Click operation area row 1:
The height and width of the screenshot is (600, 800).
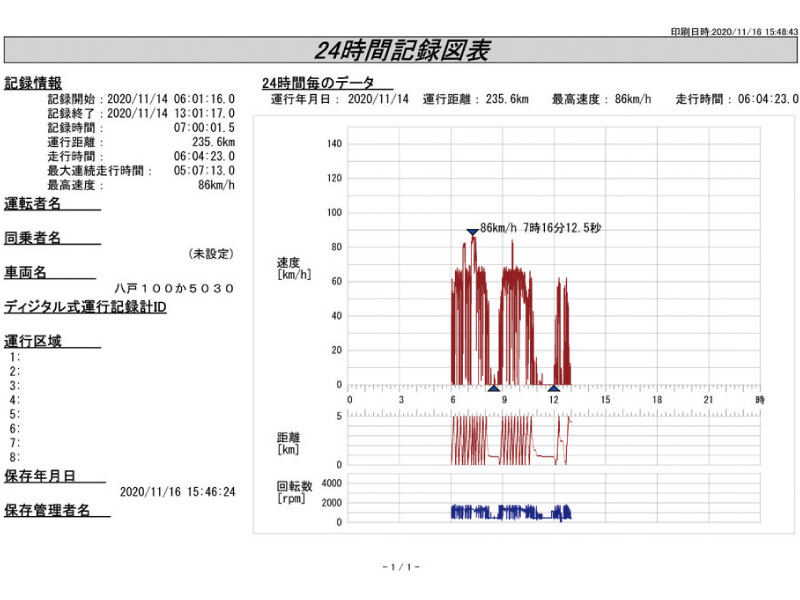[15, 357]
